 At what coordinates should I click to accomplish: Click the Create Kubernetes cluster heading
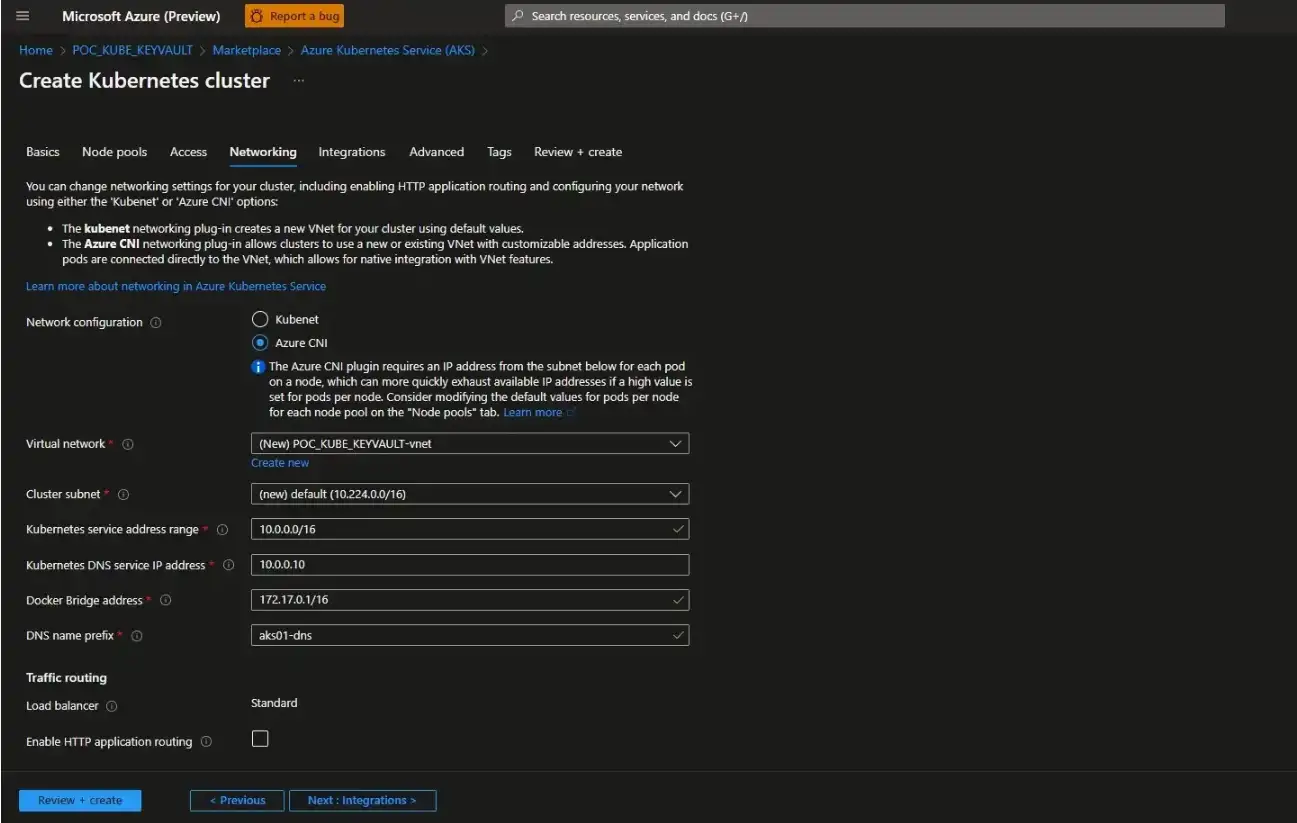click(x=144, y=81)
